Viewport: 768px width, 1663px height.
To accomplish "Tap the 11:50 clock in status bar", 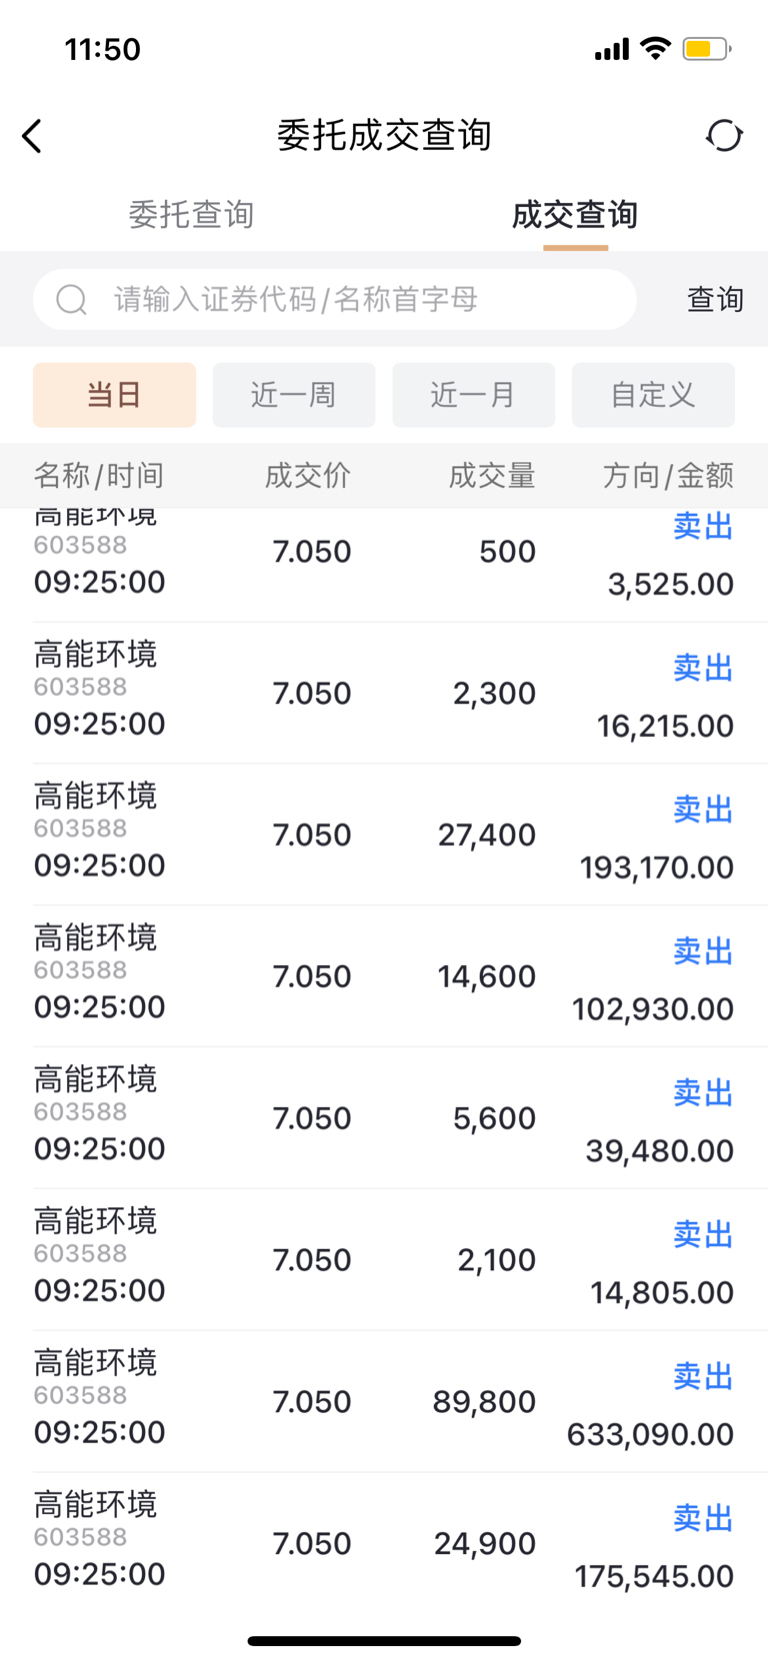I will [102, 49].
